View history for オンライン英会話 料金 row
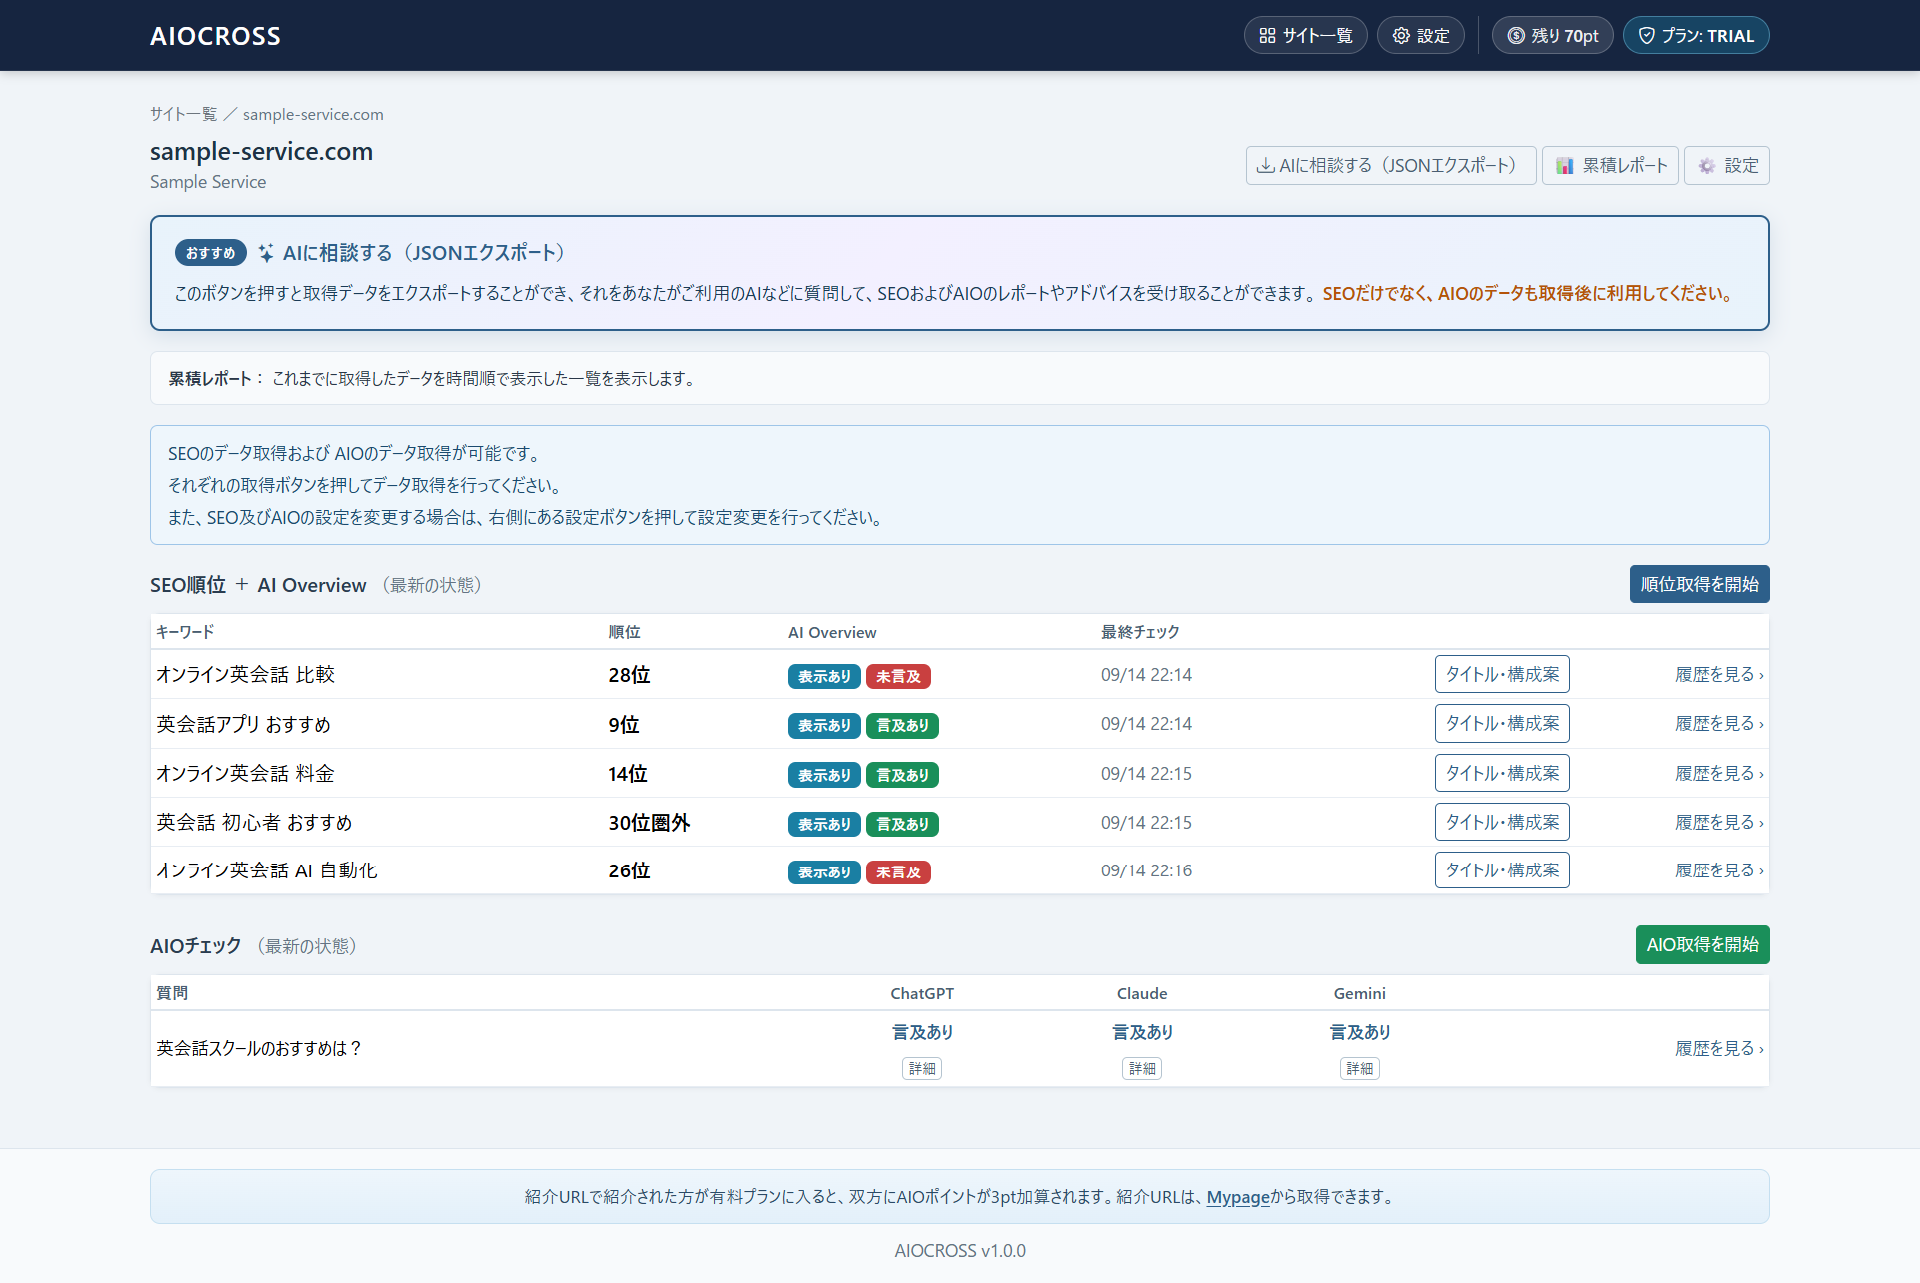The image size is (1920, 1283). pyautogui.click(x=1719, y=774)
